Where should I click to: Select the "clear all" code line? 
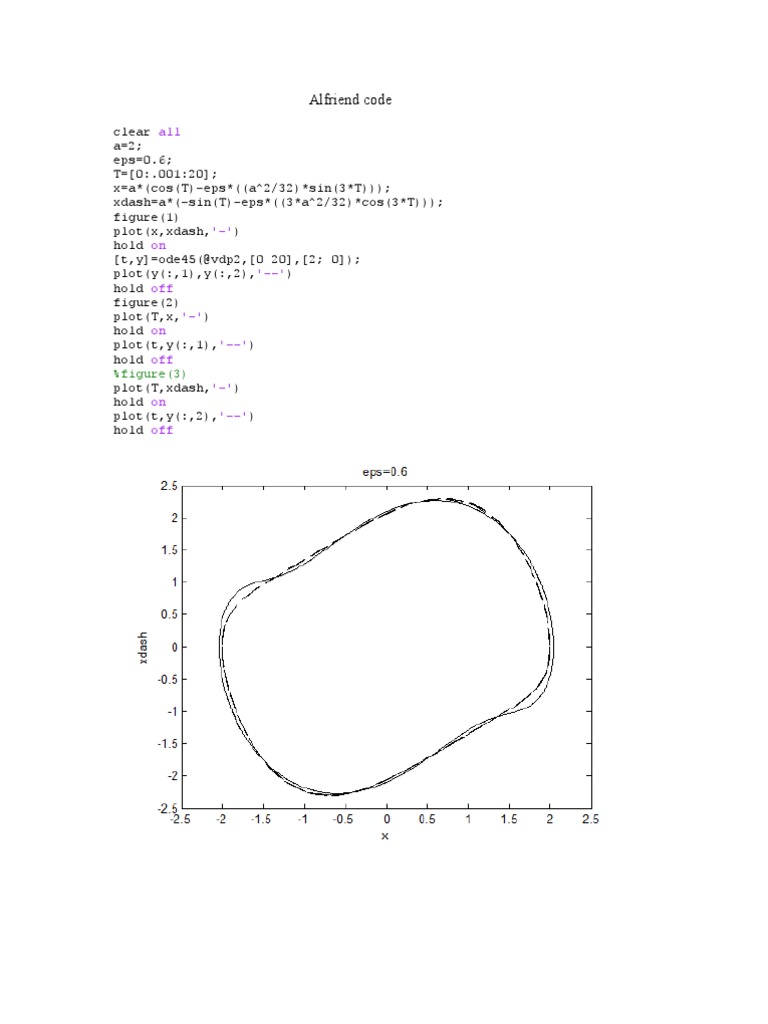pos(146,132)
